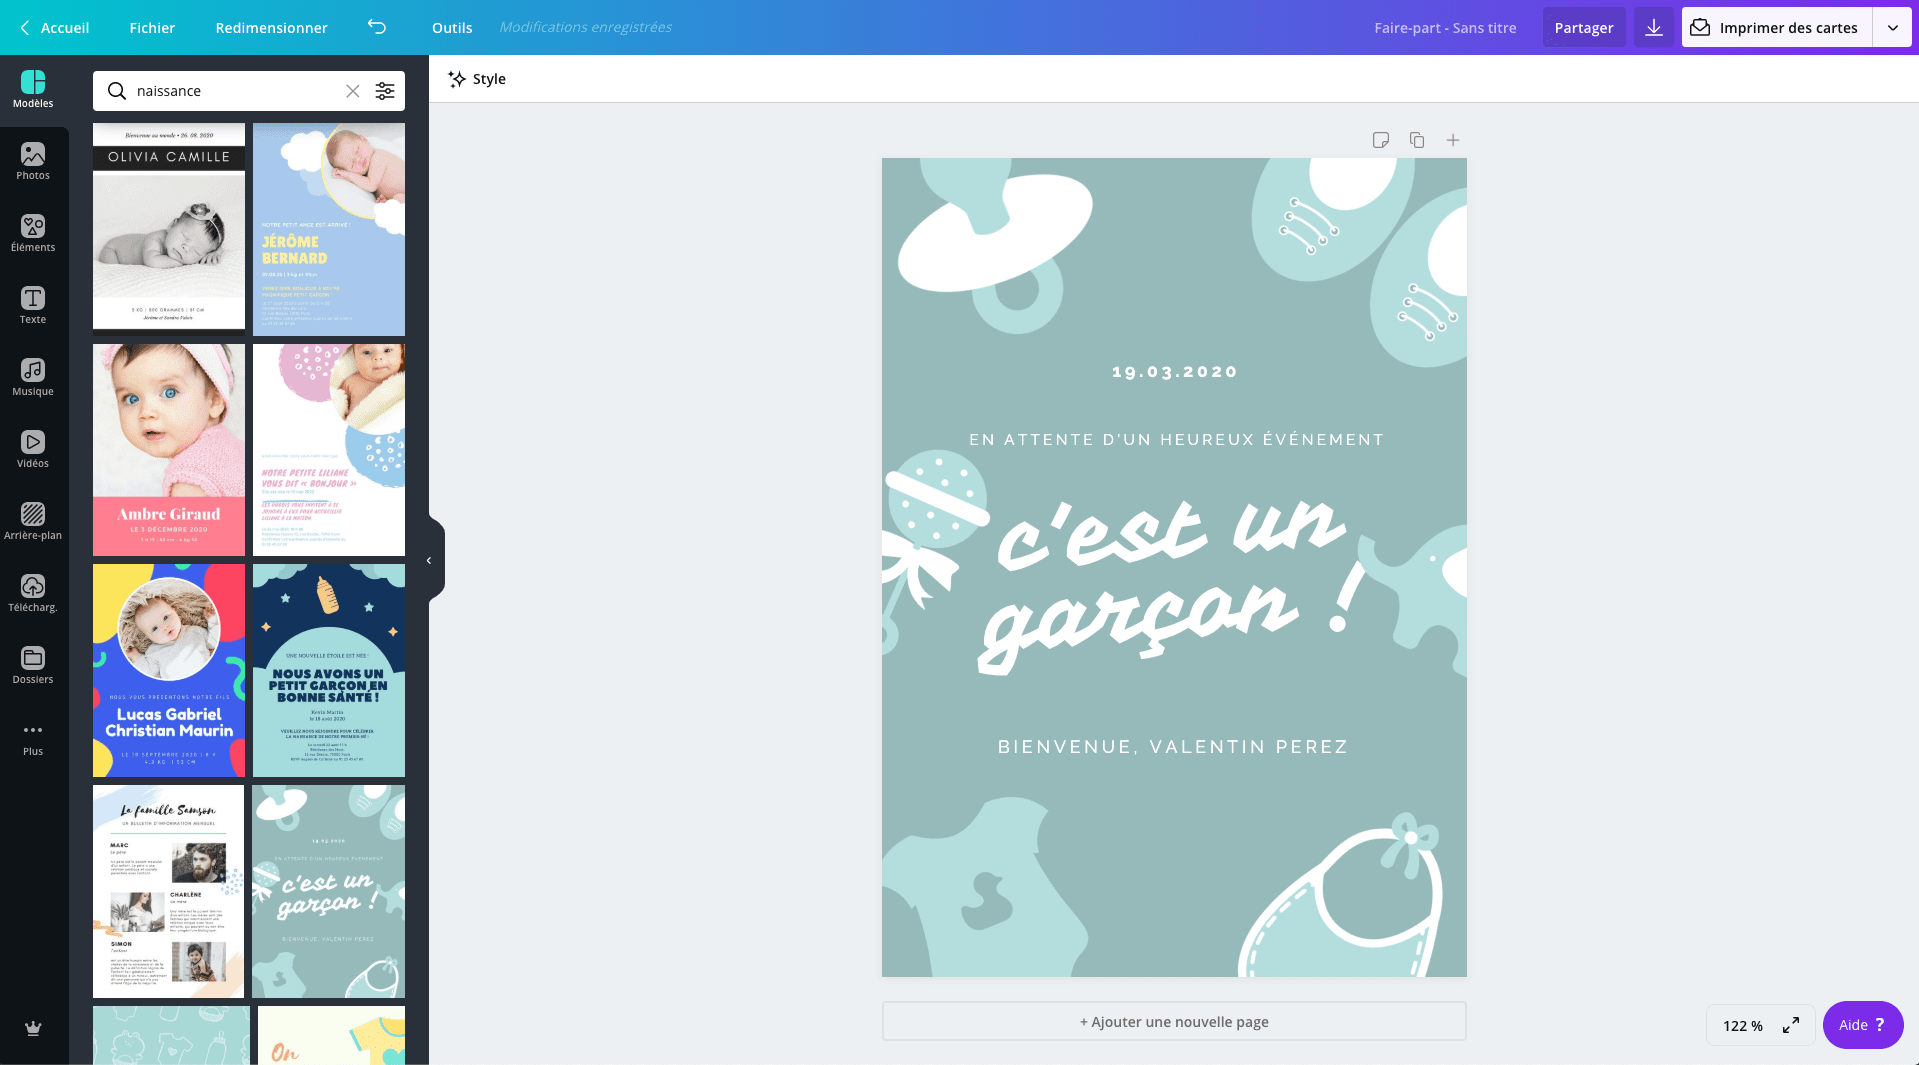Select the yellow shirt On template thumbnail

click(331, 1035)
